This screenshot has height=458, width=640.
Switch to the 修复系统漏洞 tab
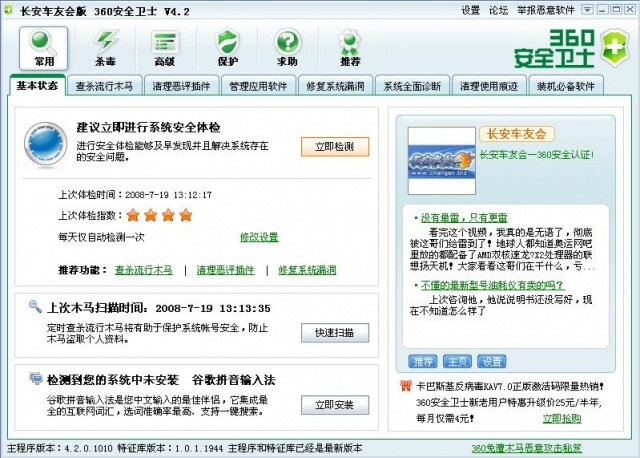point(335,86)
